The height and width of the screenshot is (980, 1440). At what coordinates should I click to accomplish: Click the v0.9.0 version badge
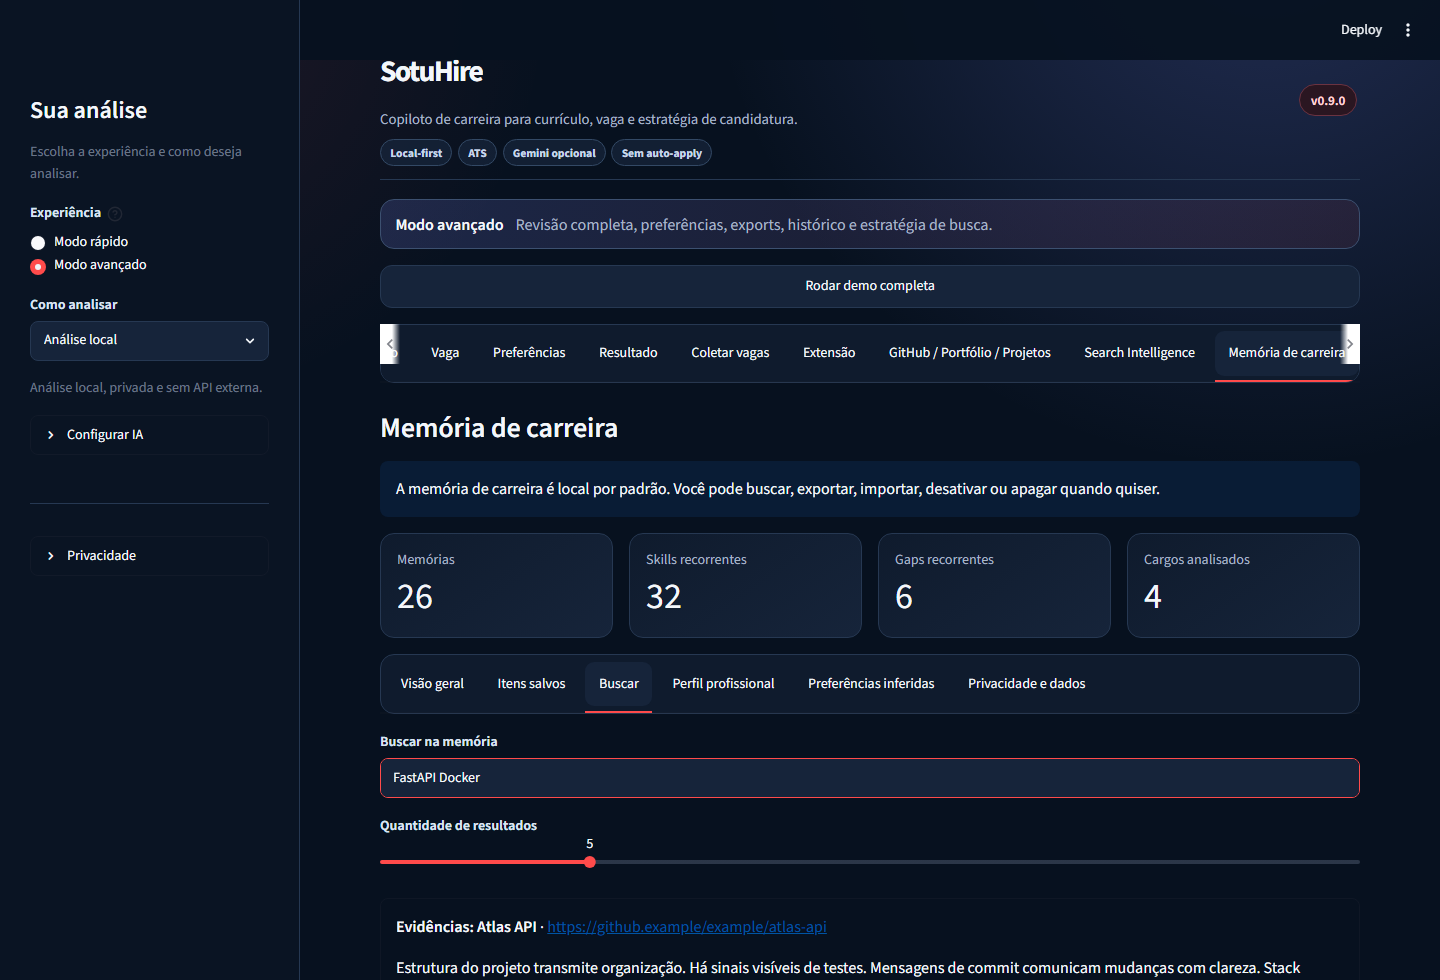coord(1328,100)
